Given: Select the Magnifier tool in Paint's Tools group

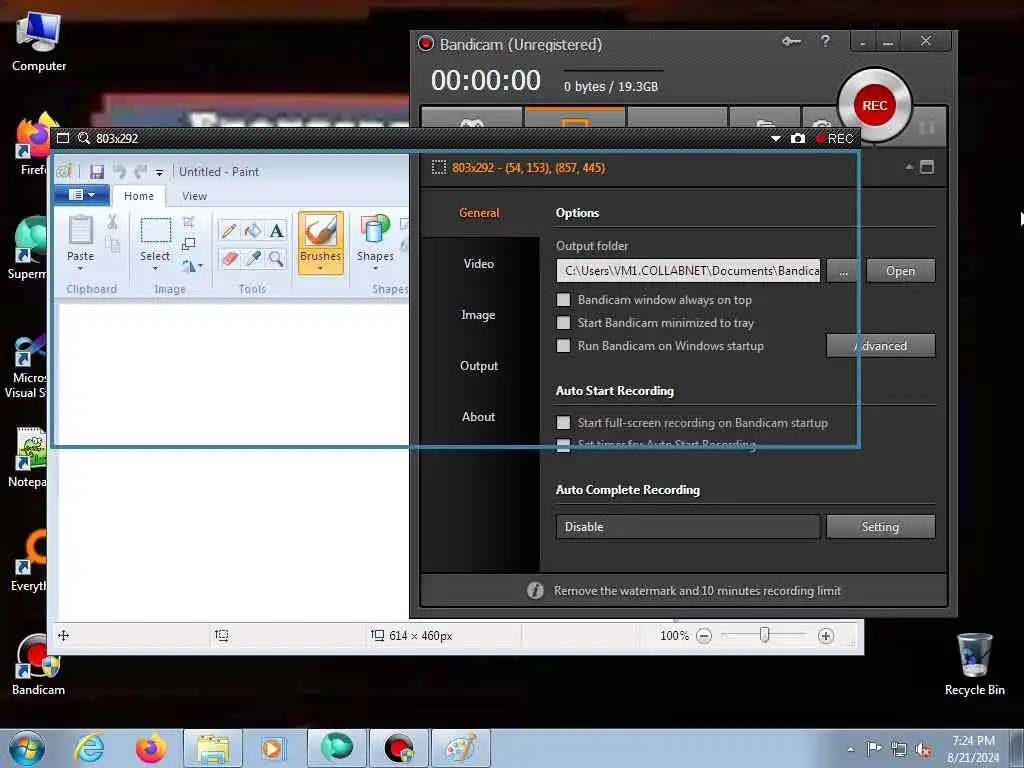Looking at the screenshot, I should pos(276,259).
